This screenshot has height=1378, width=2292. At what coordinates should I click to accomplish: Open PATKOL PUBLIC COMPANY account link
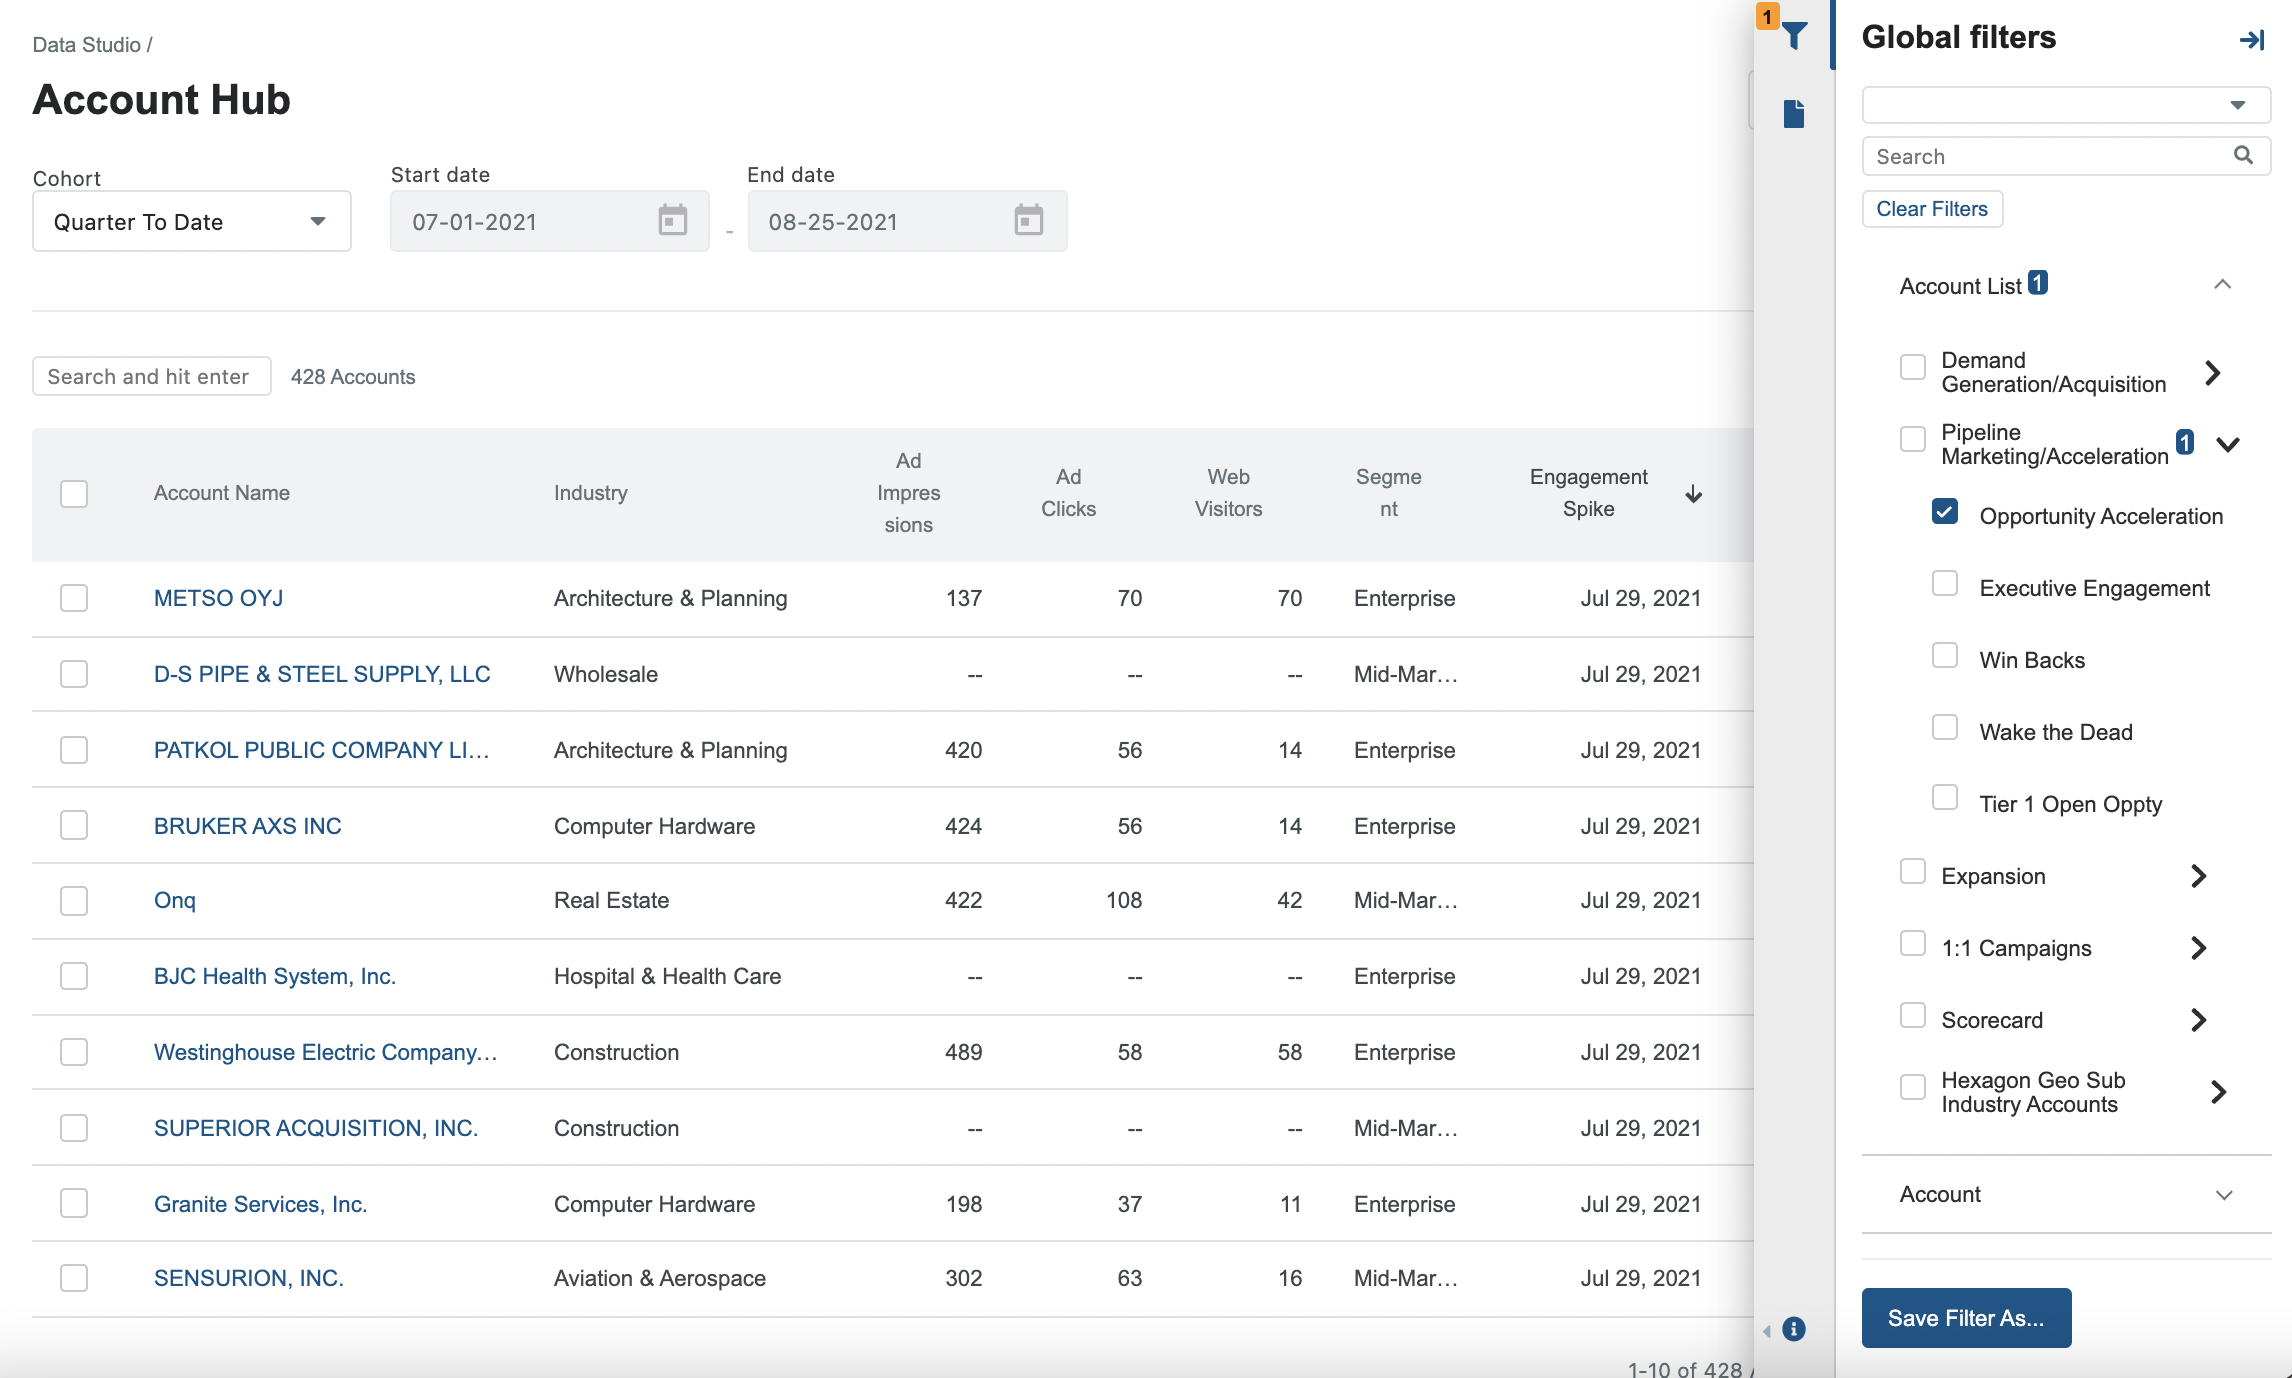click(x=322, y=750)
